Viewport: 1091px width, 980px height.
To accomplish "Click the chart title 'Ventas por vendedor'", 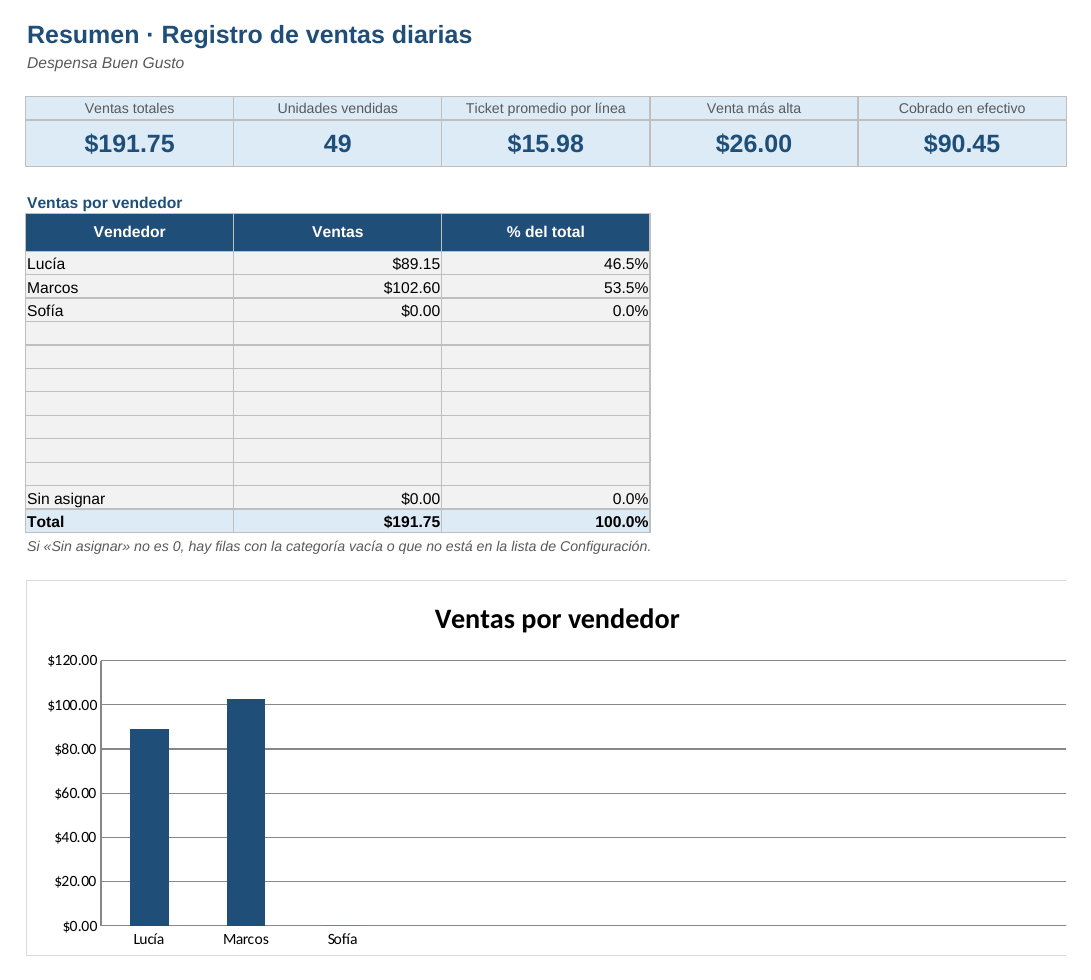I will point(557,619).
